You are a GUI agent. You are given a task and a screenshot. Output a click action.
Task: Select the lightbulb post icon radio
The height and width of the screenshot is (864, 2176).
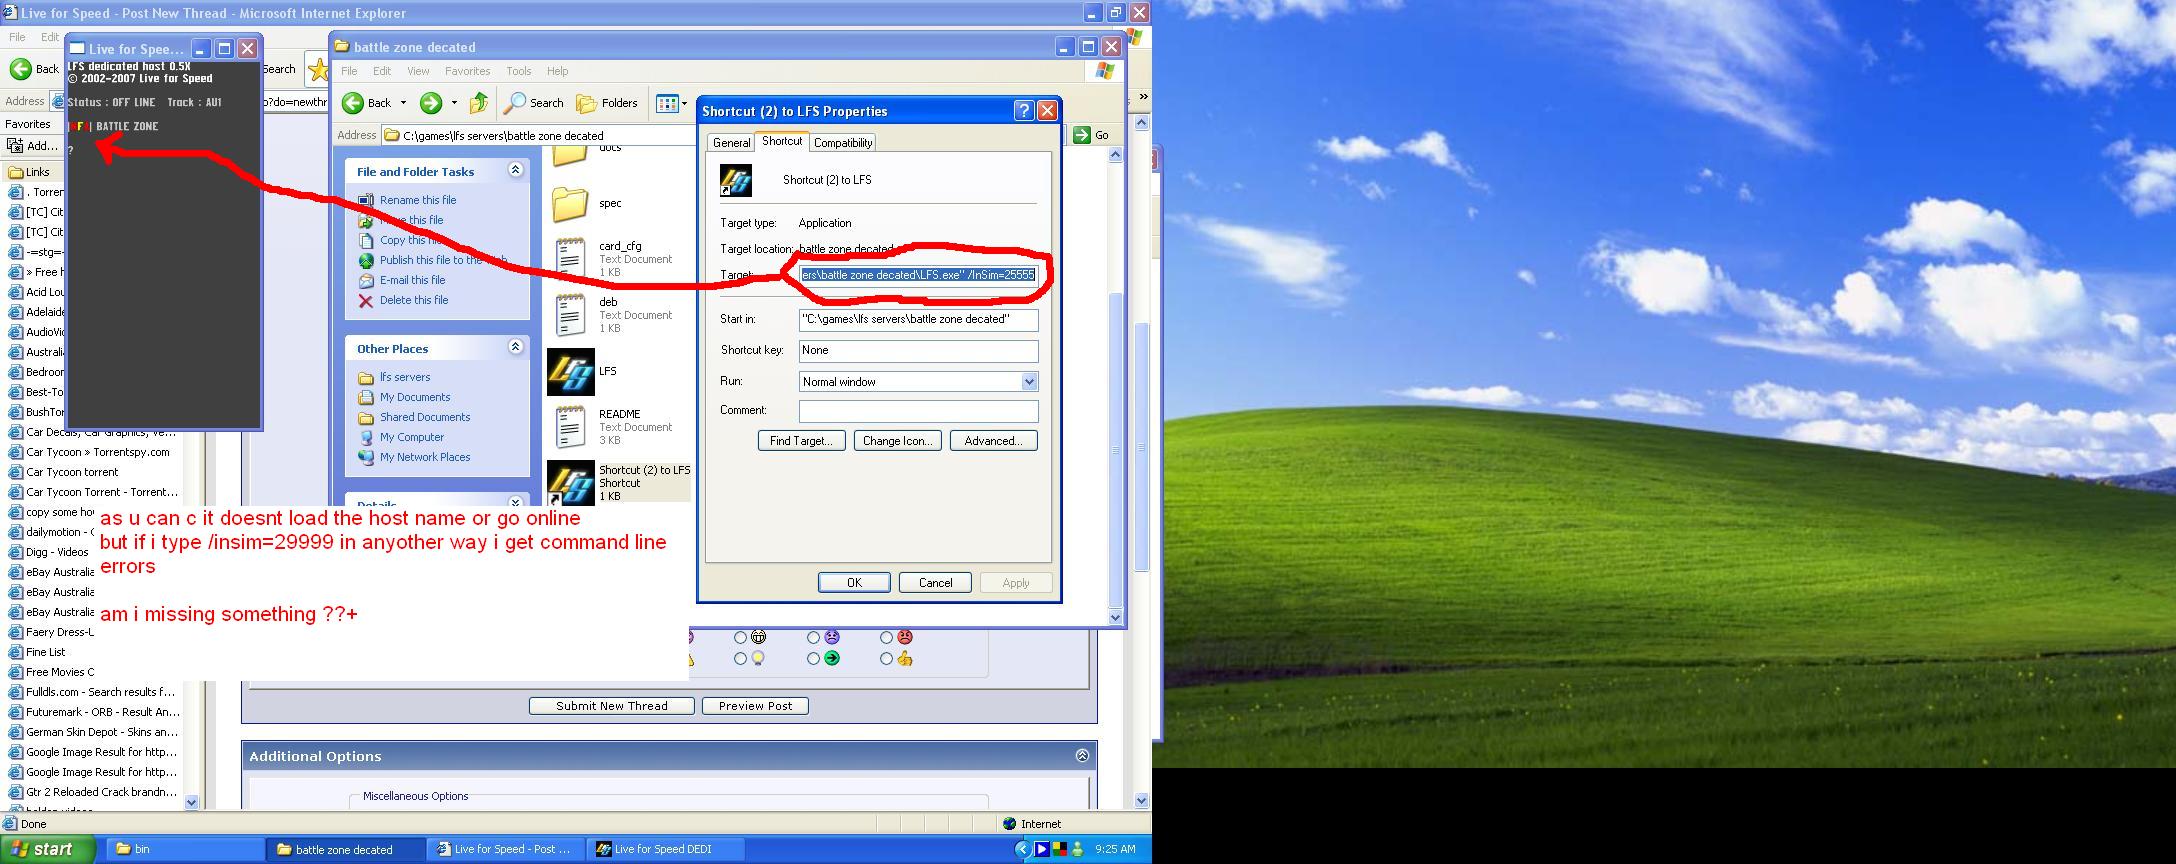click(x=740, y=659)
